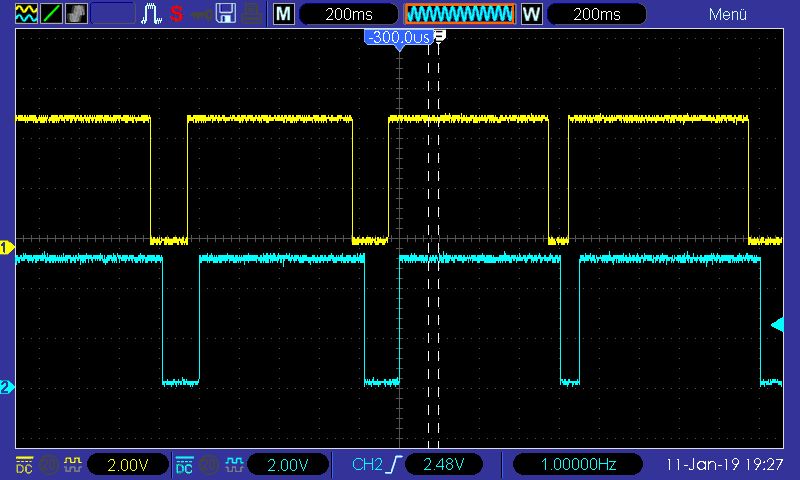This screenshot has width=800, height=480.
Task: Click the CH2 DC coupling icon
Action: tap(184, 465)
